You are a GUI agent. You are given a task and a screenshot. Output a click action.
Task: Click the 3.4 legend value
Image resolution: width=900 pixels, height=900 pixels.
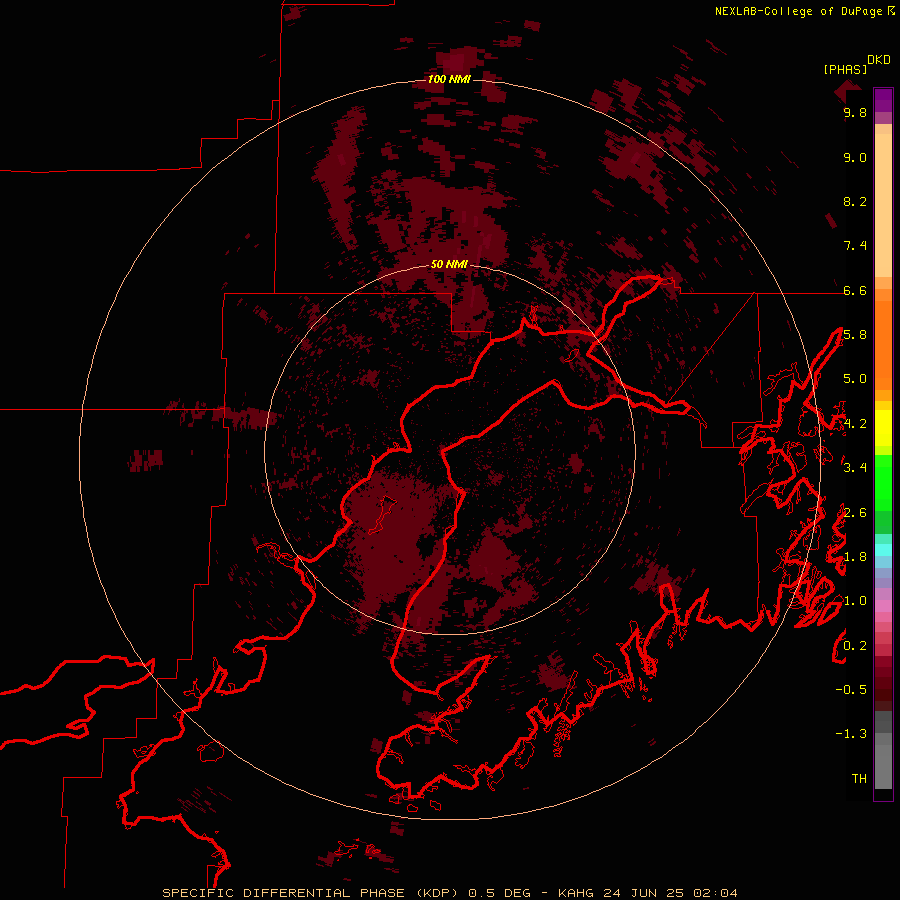[855, 468]
